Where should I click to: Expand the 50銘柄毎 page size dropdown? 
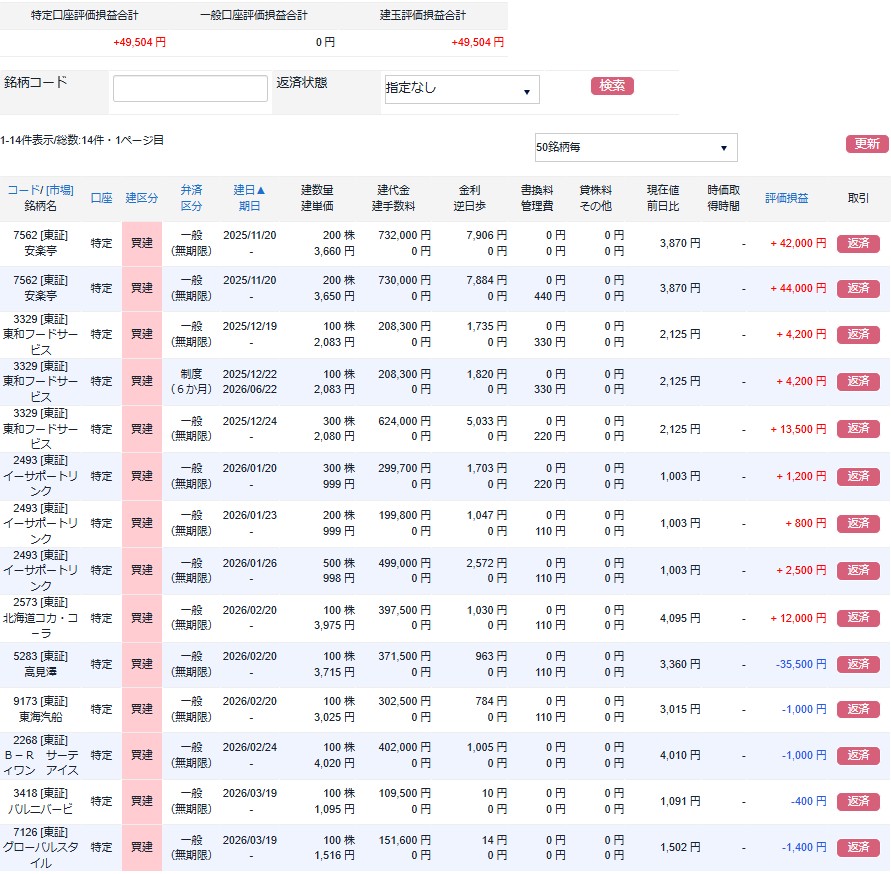(635, 148)
